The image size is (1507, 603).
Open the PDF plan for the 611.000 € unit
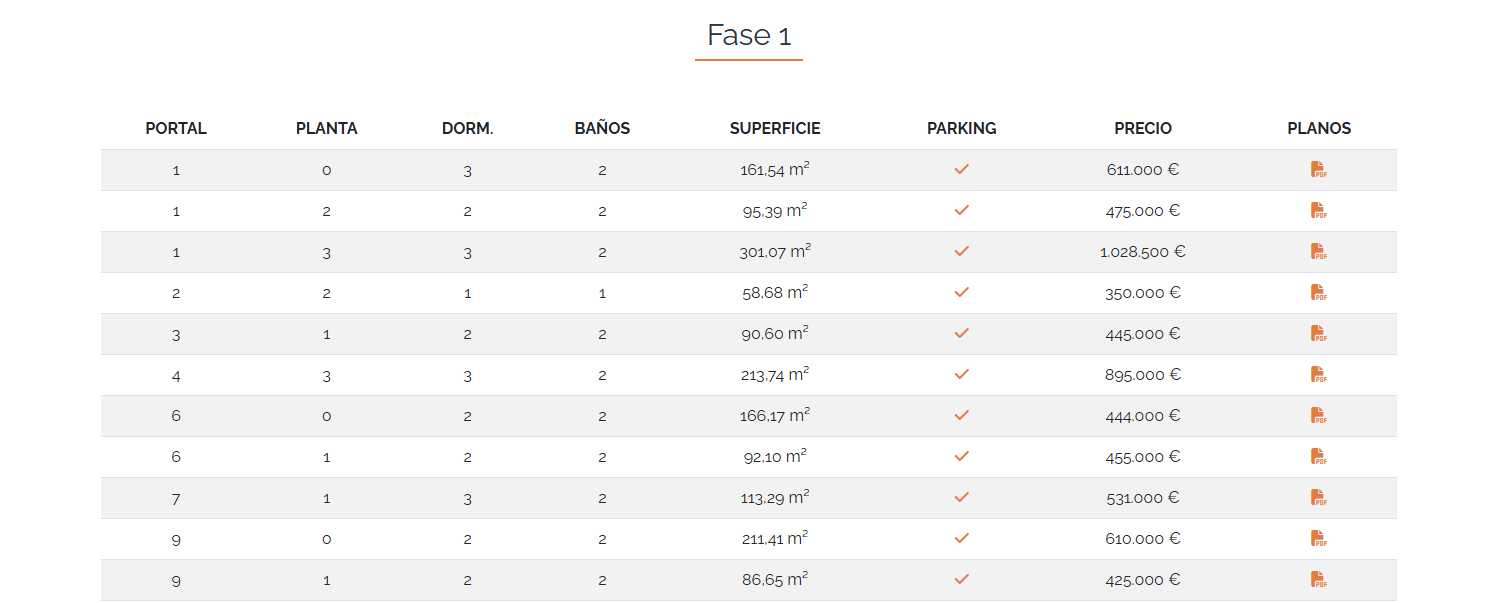tap(1318, 170)
